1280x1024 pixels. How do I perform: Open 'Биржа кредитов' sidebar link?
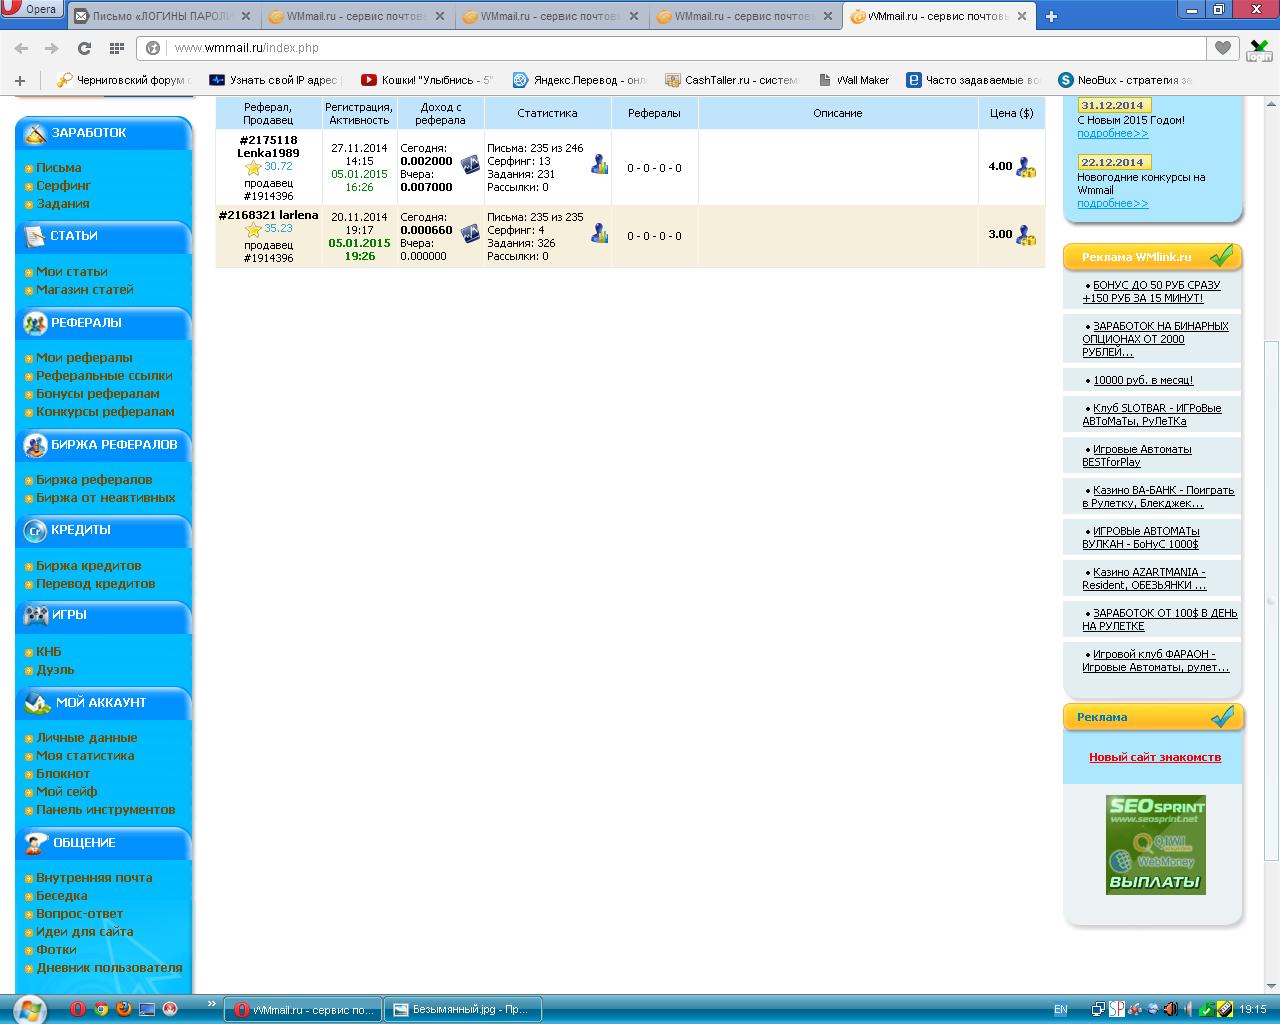pyautogui.click(x=88, y=566)
